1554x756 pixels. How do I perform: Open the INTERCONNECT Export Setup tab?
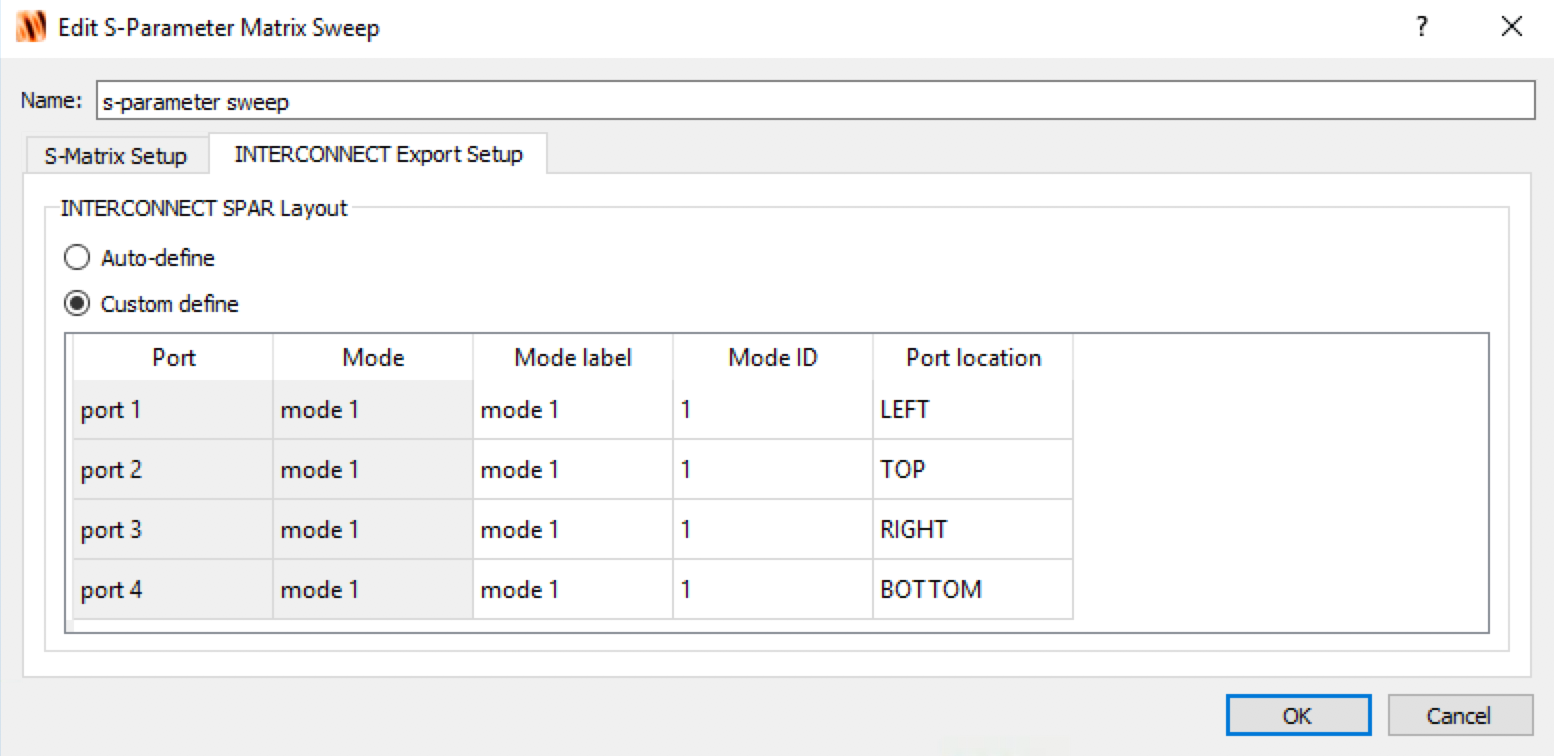(x=378, y=154)
